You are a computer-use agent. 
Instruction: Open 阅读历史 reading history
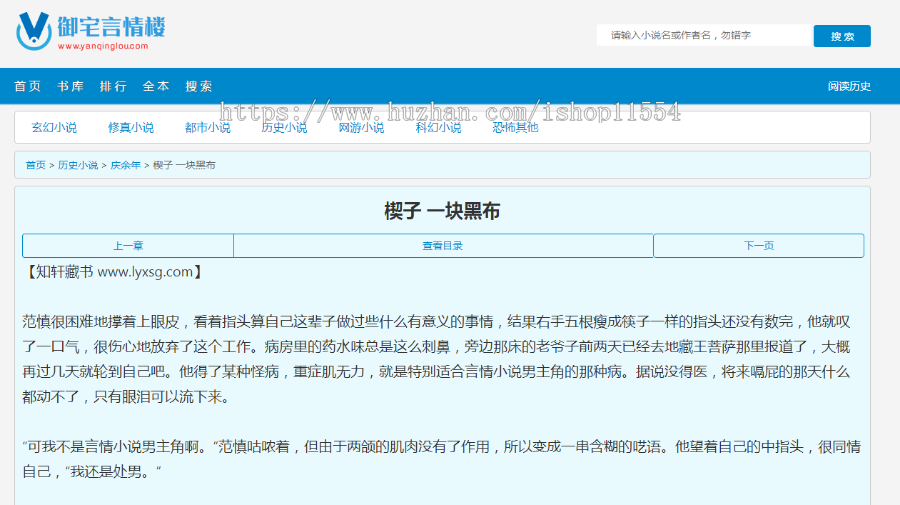(x=849, y=87)
